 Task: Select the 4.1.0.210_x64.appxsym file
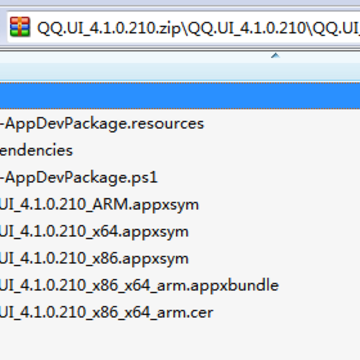click(94, 232)
